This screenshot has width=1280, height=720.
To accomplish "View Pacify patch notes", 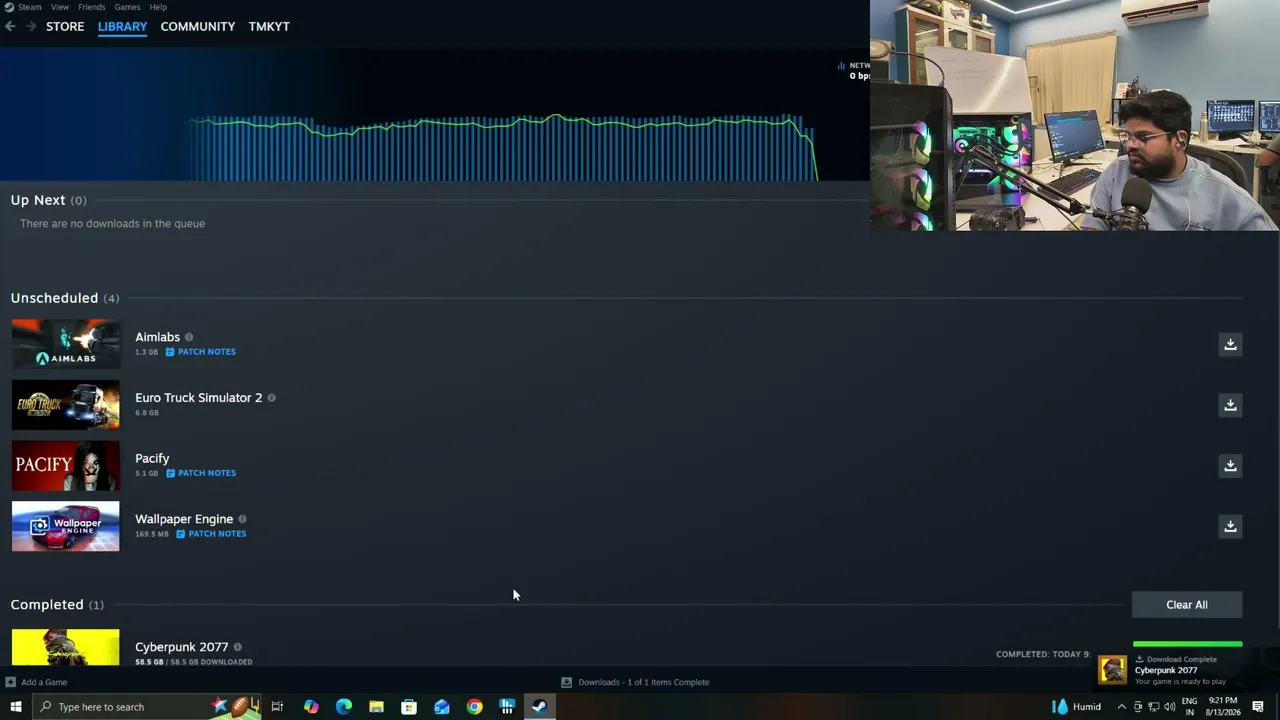I will click(x=201, y=473).
